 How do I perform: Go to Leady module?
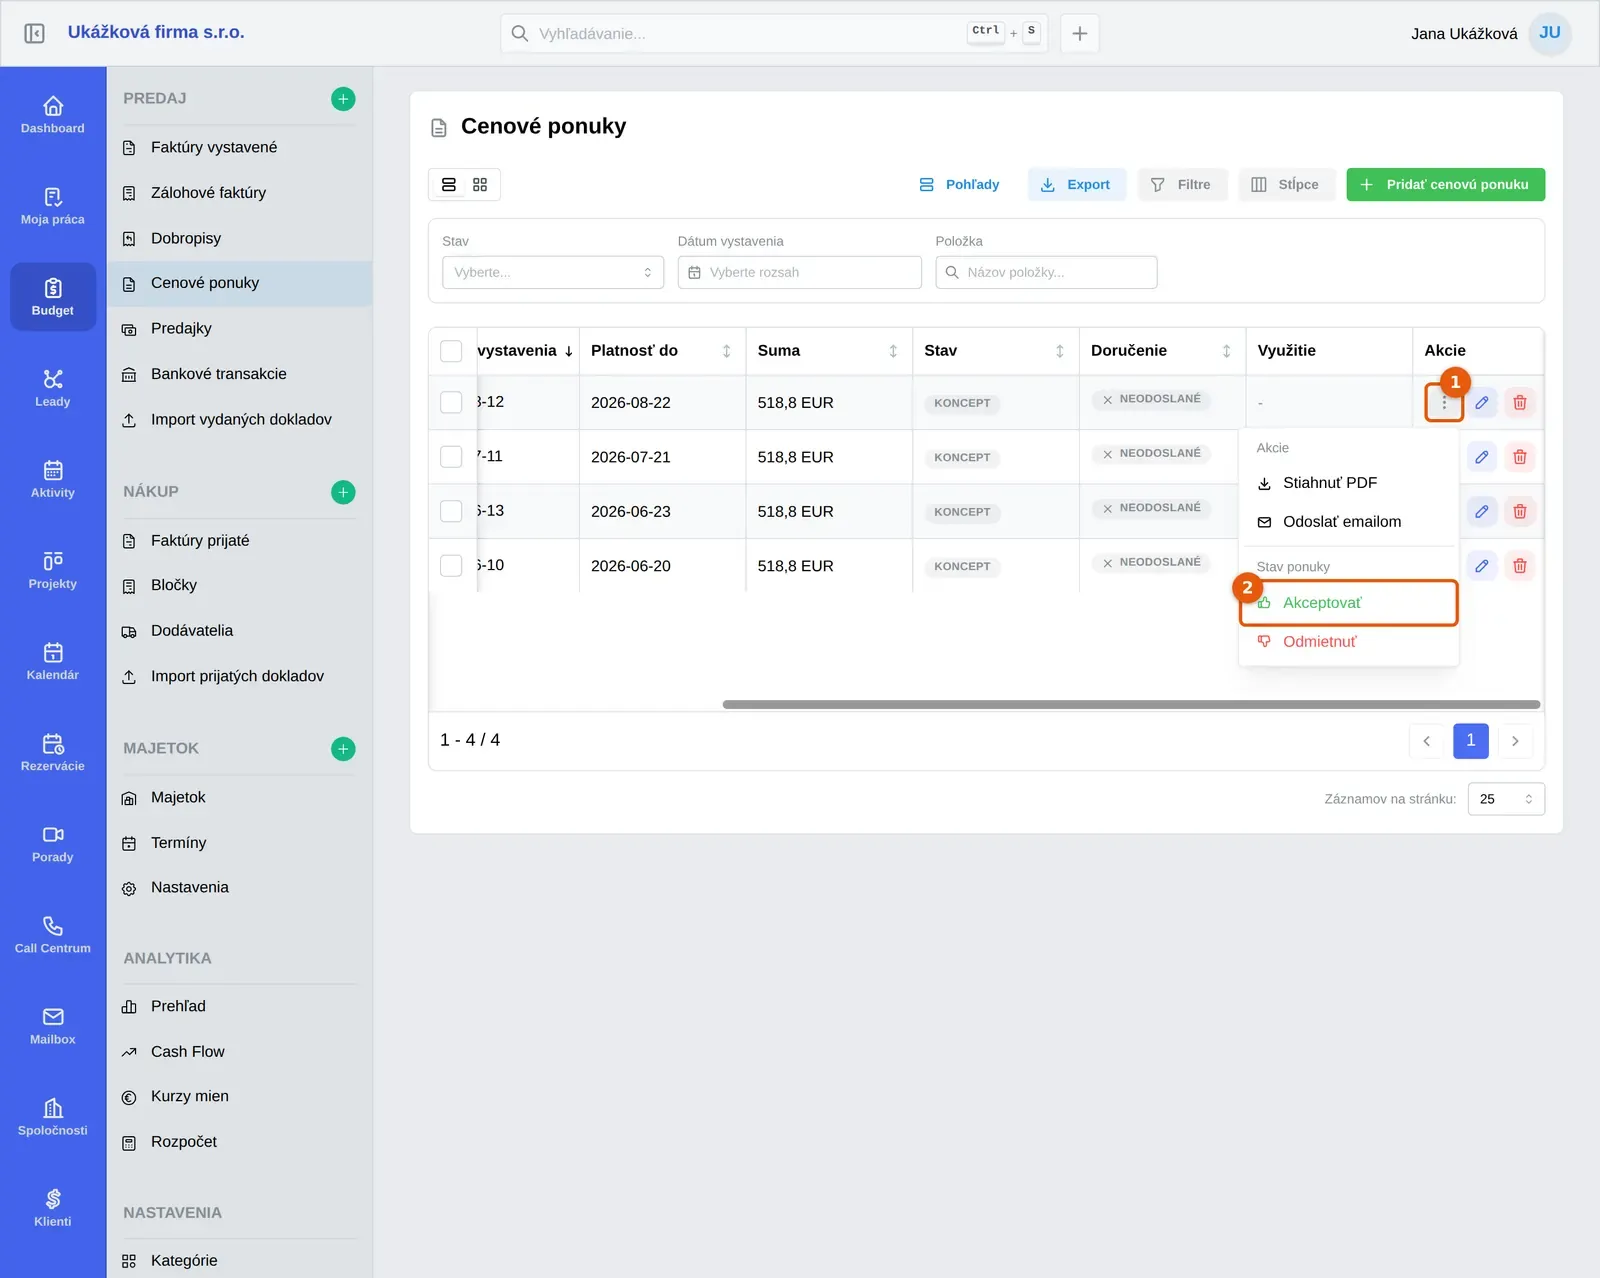pyautogui.click(x=53, y=388)
